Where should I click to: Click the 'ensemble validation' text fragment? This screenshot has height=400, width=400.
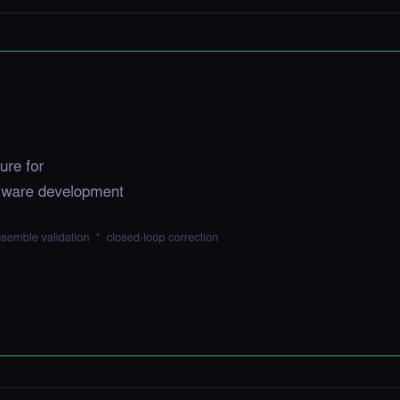pyautogui.click(x=45, y=238)
